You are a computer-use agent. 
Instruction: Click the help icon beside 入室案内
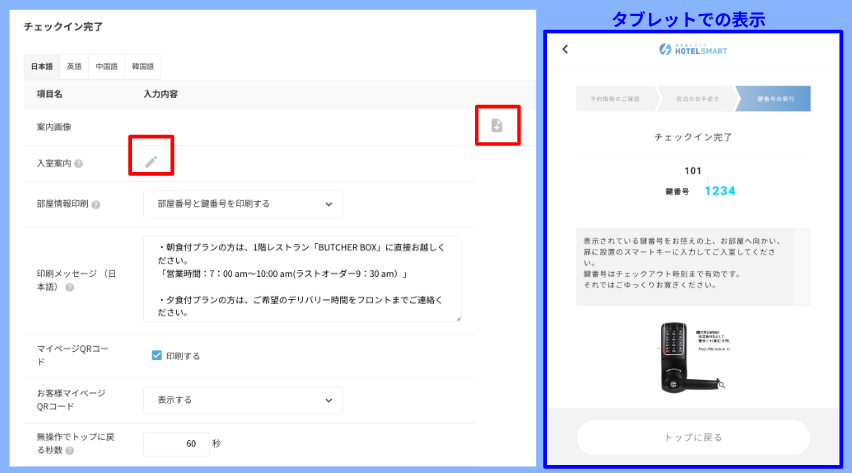[x=79, y=163]
